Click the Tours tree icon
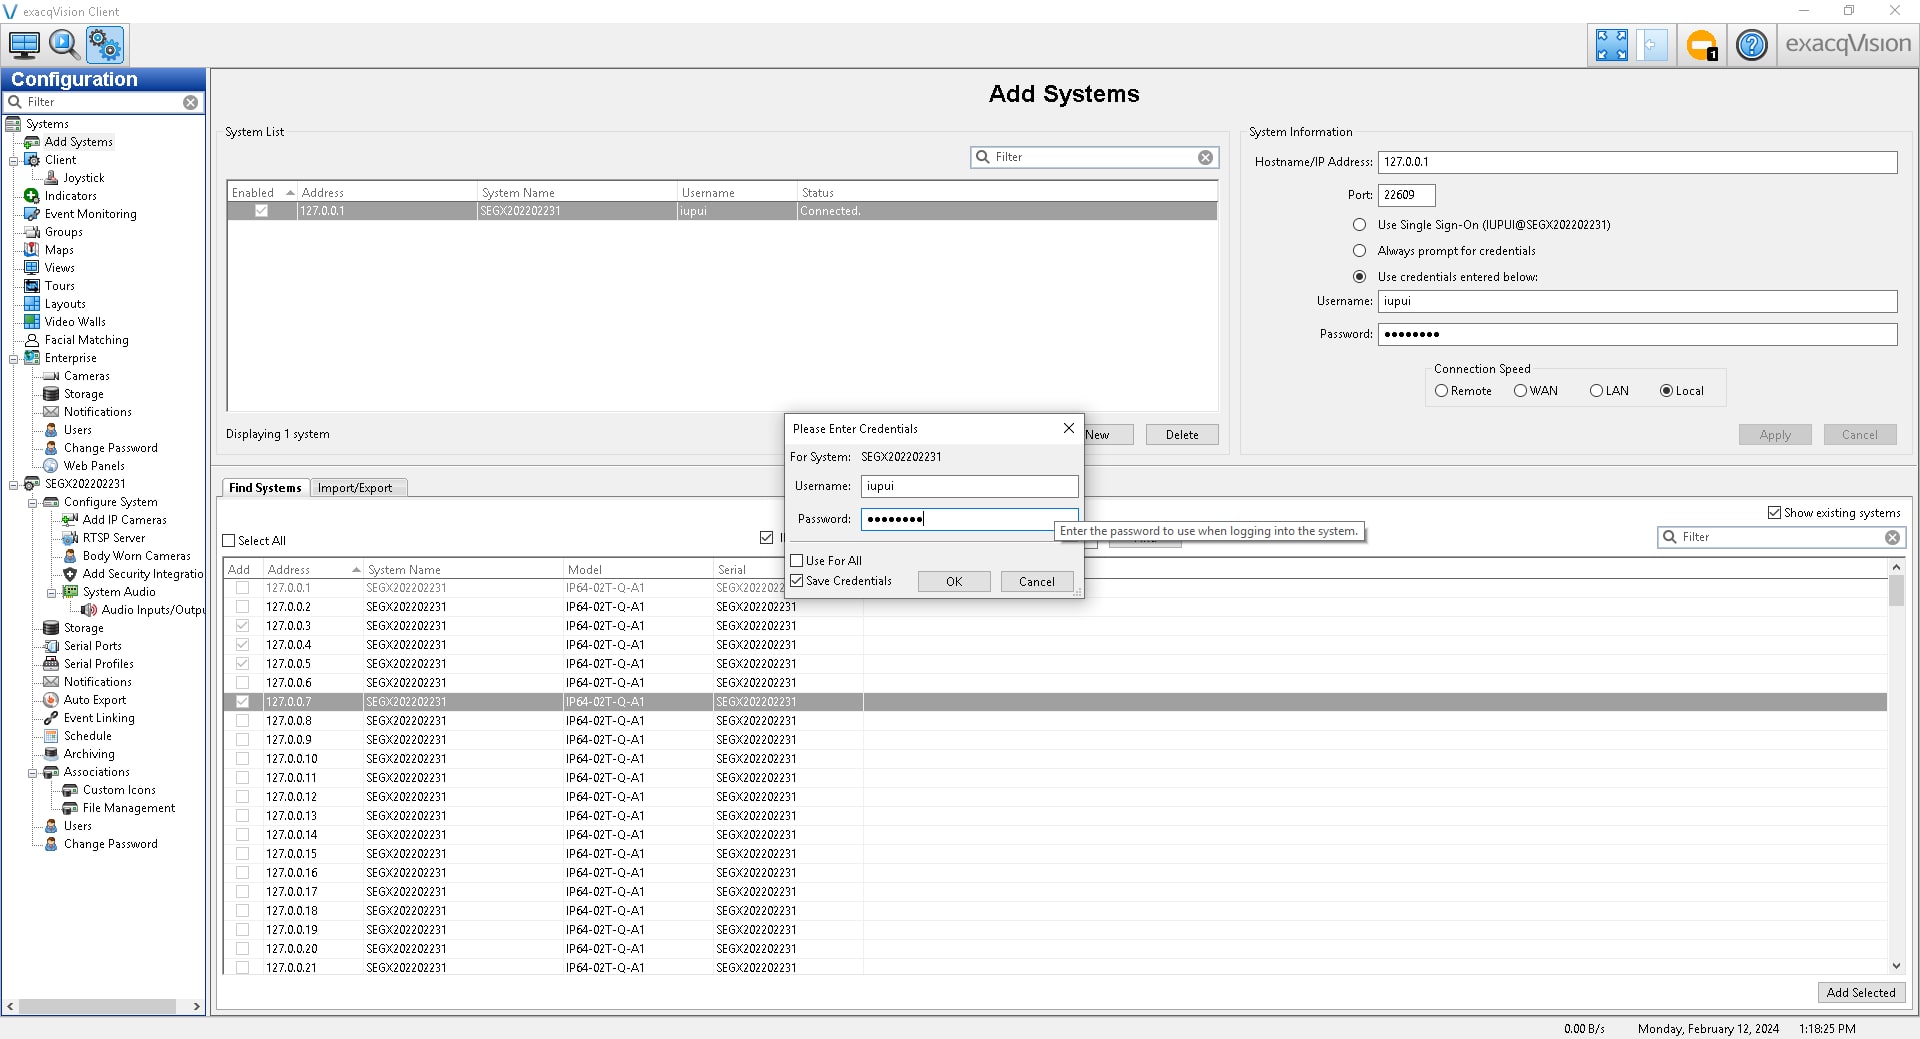 [32, 286]
